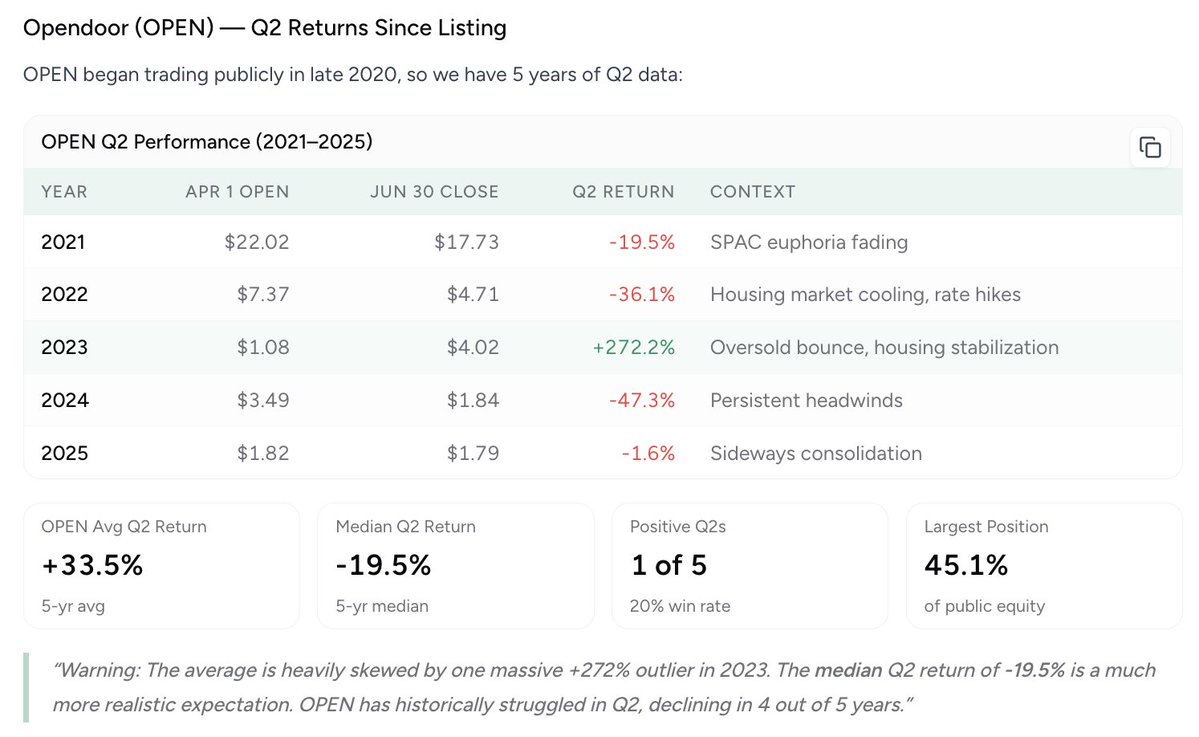Select the Largest Position stat card

click(x=1044, y=565)
